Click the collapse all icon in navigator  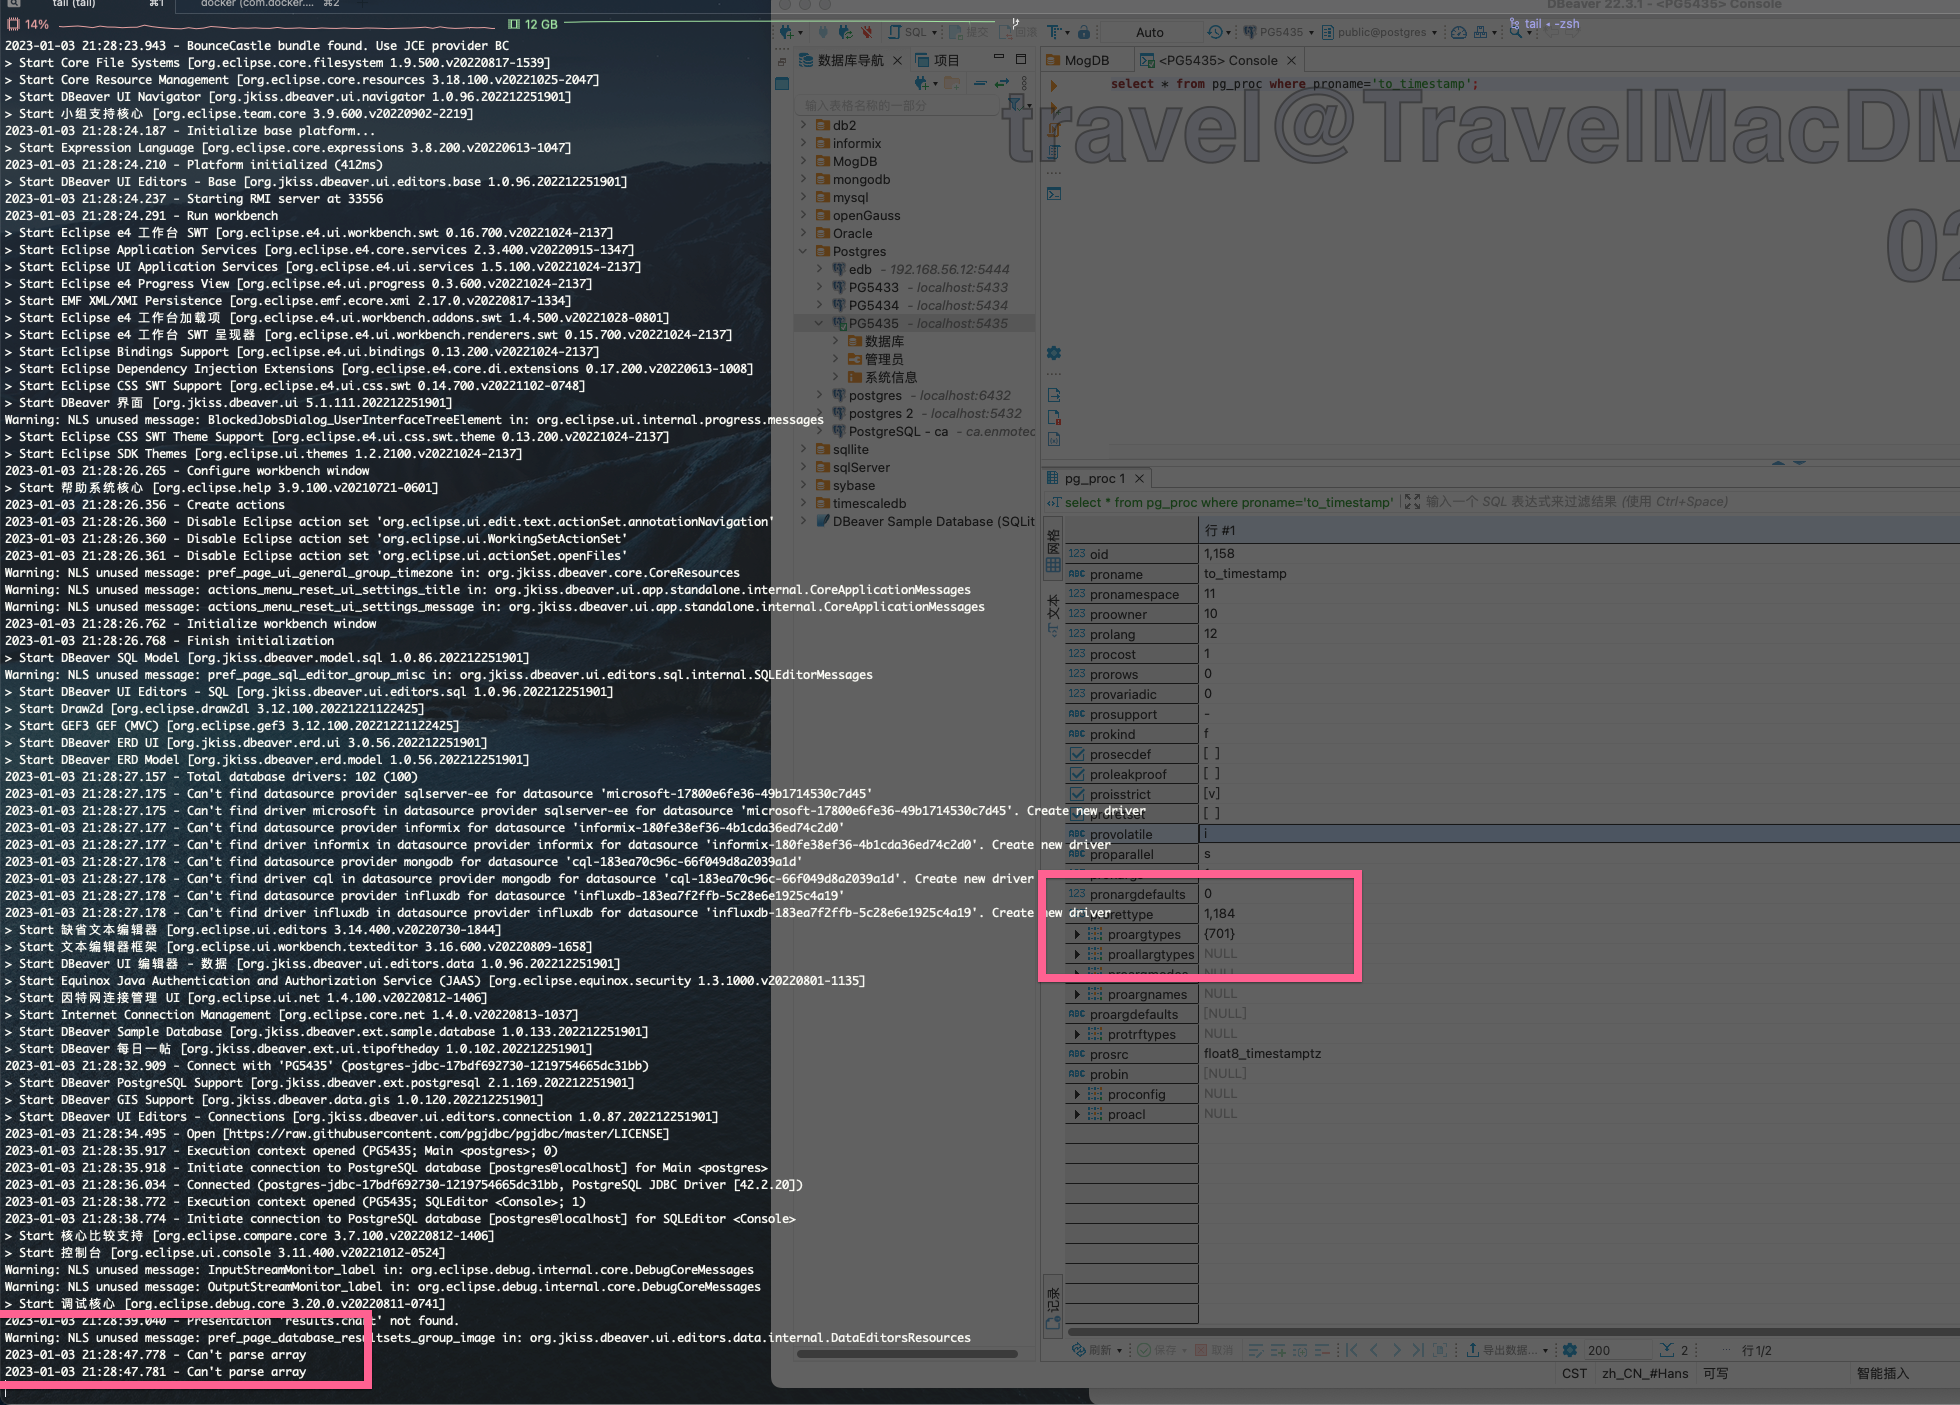tap(980, 83)
